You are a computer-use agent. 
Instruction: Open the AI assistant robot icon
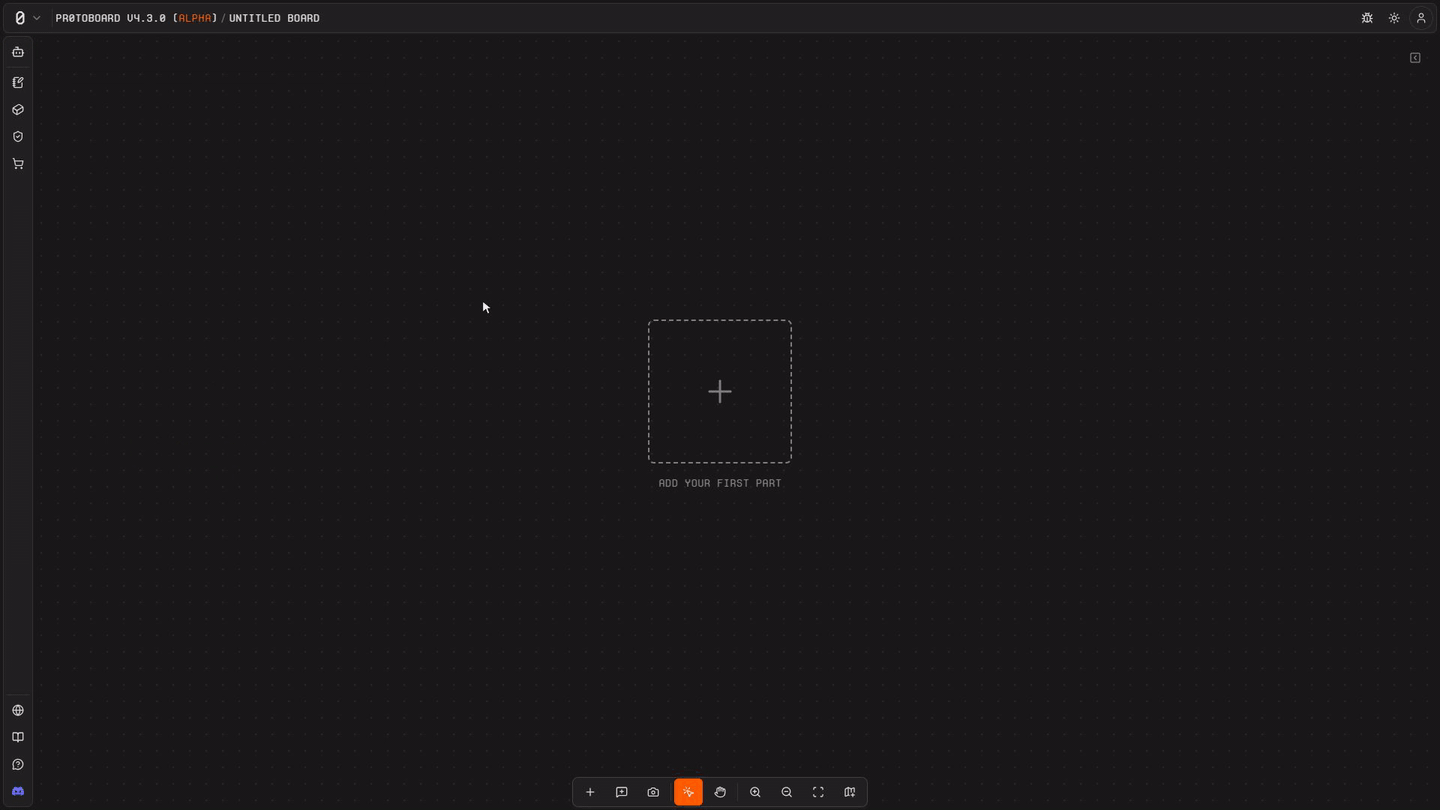point(18,52)
